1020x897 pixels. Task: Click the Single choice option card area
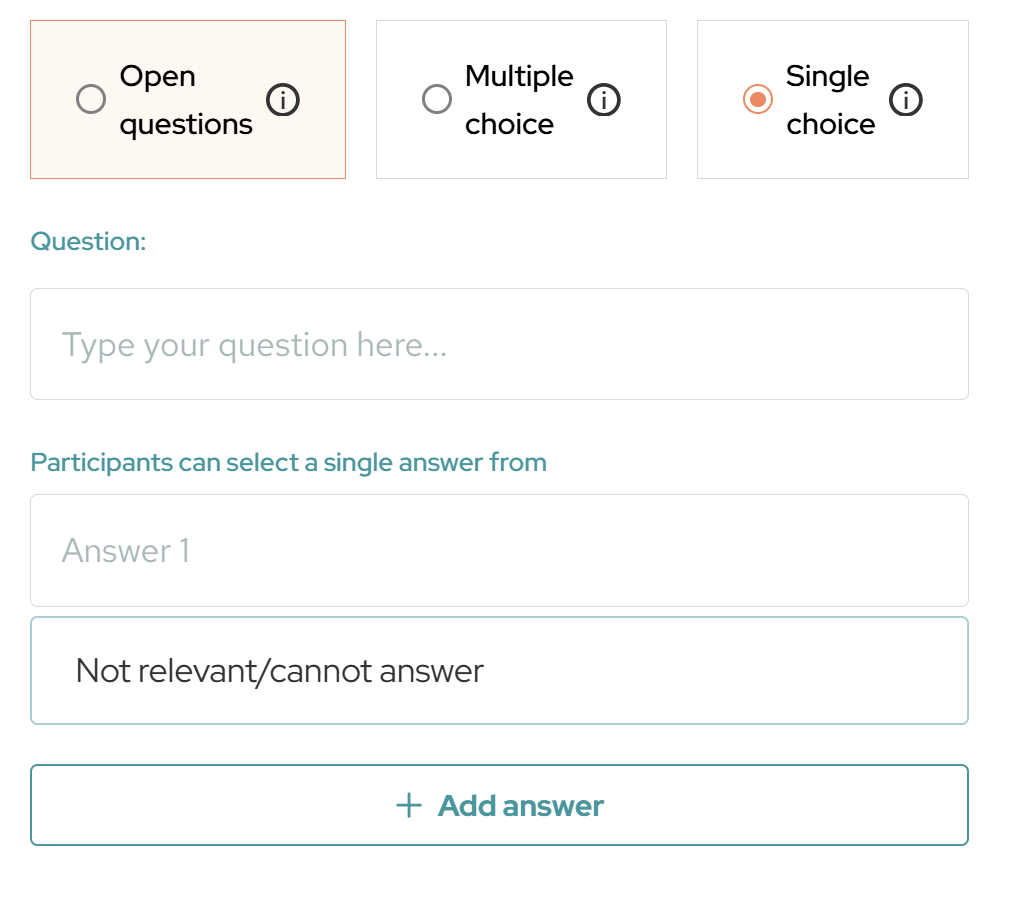(833, 100)
